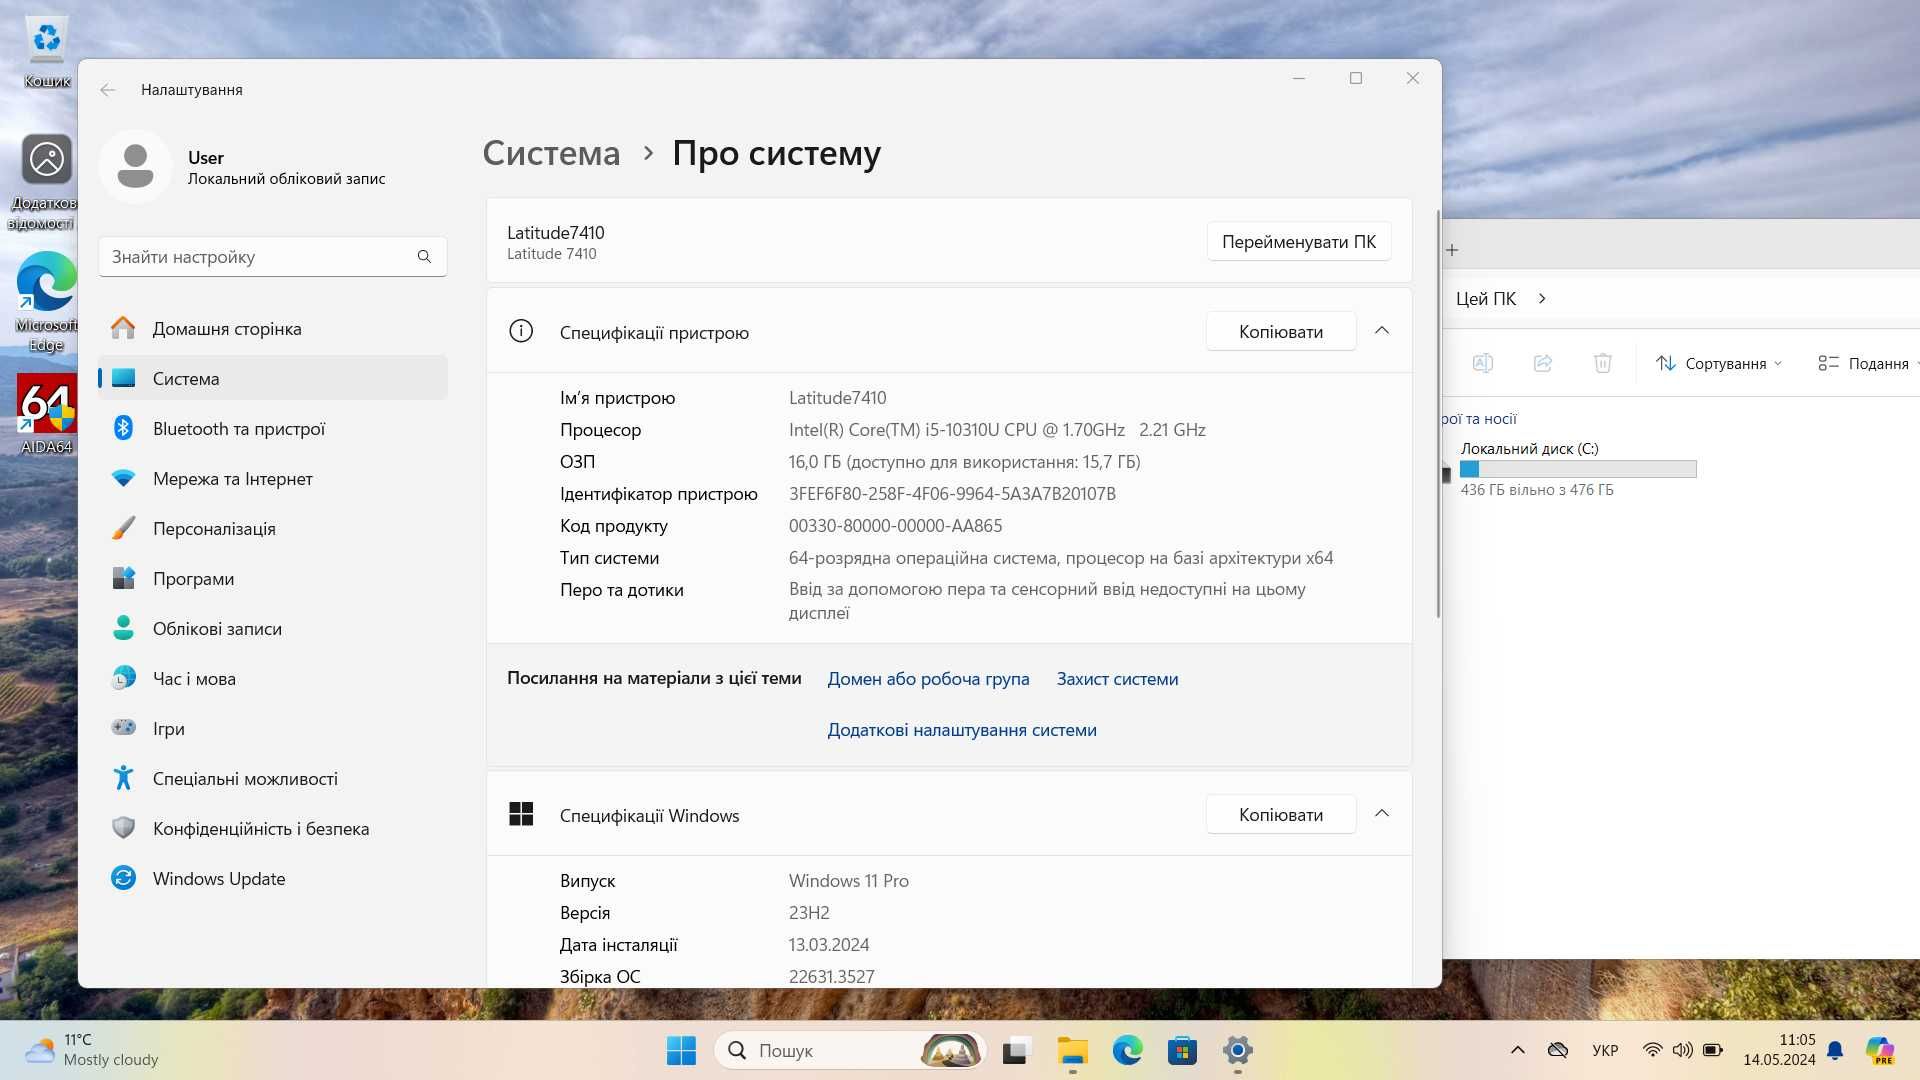The width and height of the screenshot is (1920, 1080).
Task: Launch the AIDA64 desktop shortcut
Action: click(x=46, y=414)
